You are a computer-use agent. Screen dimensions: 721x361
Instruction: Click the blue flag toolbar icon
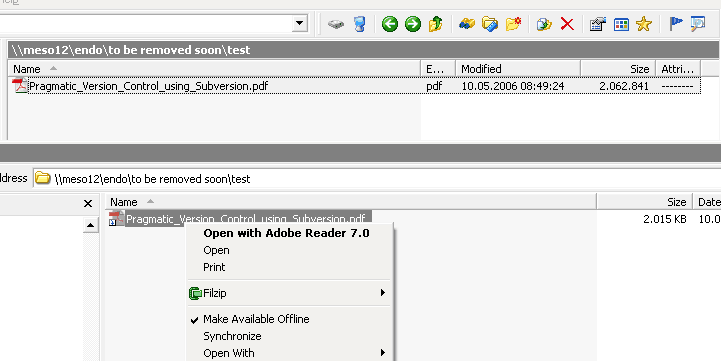[x=675, y=24]
